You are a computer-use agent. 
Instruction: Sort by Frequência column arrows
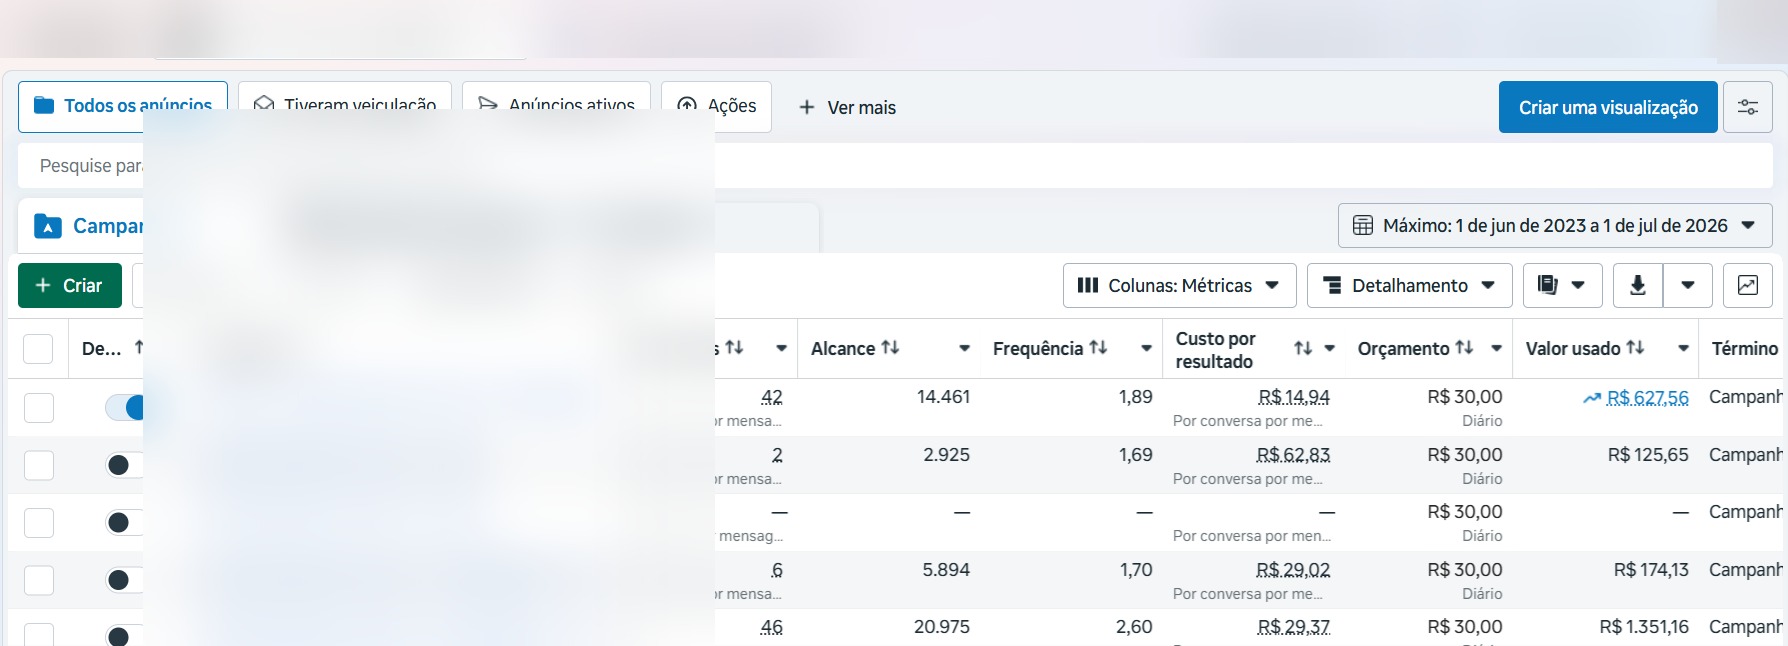tap(1098, 348)
